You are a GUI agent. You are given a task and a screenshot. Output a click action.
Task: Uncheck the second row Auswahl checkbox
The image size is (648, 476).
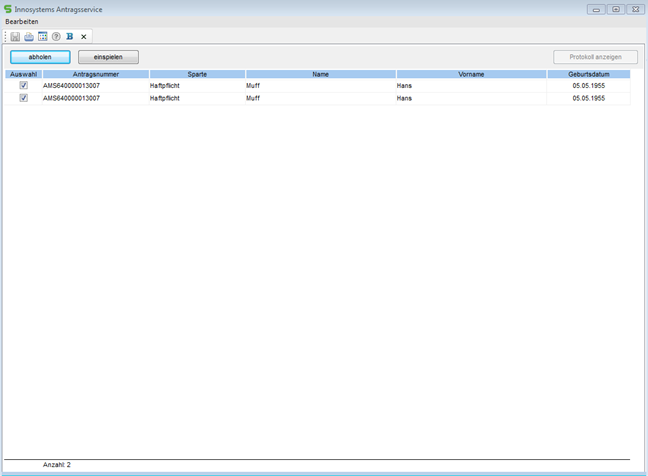(x=23, y=98)
